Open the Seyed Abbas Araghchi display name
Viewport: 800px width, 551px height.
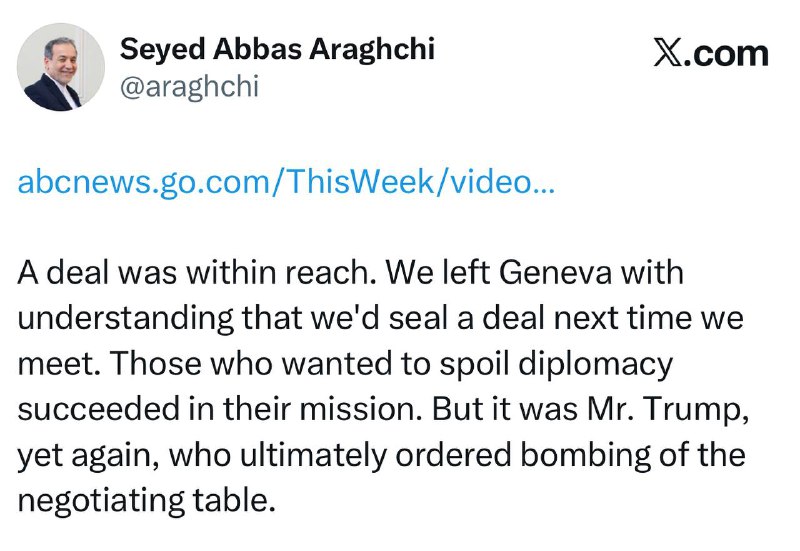[277, 48]
